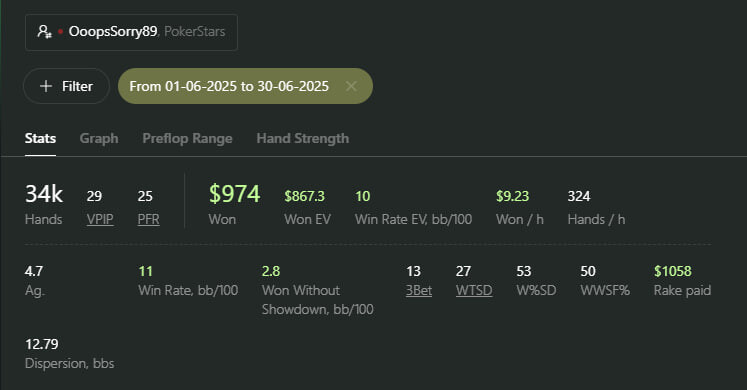Click the Dispersion, bbs stat

click(70, 354)
